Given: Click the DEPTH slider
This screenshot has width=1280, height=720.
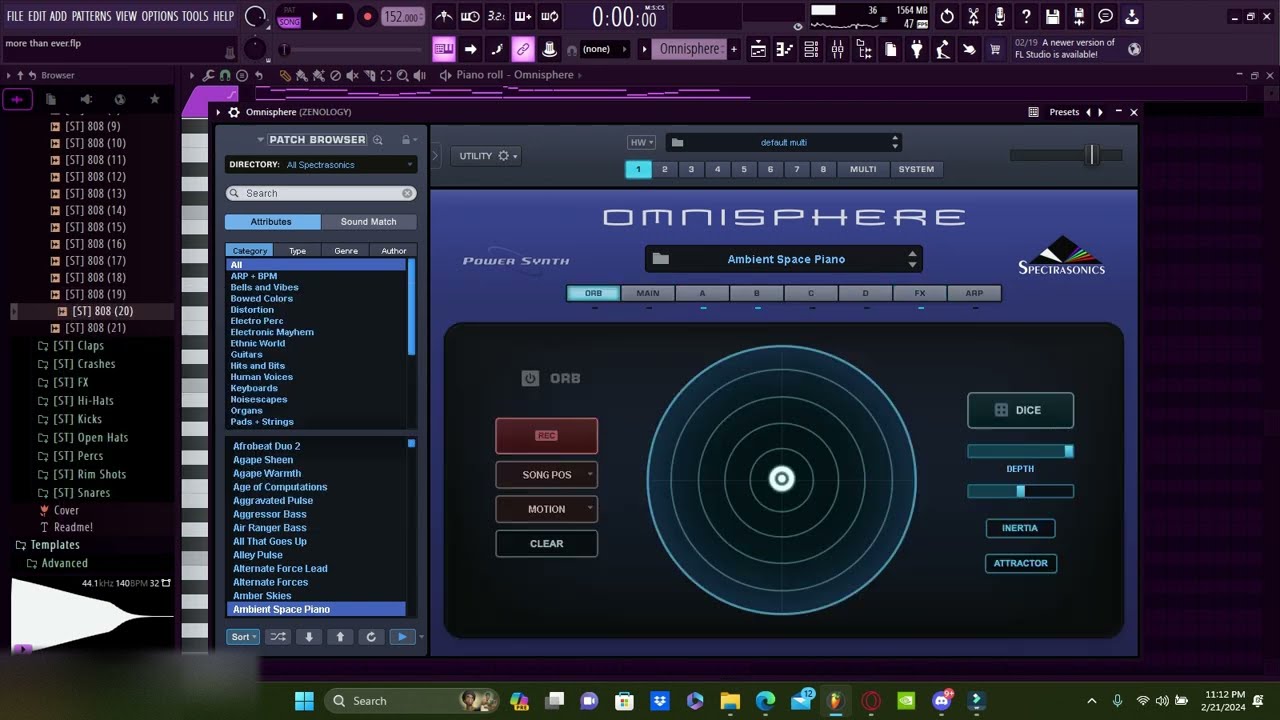Looking at the screenshot, I should click(1020, 452).
